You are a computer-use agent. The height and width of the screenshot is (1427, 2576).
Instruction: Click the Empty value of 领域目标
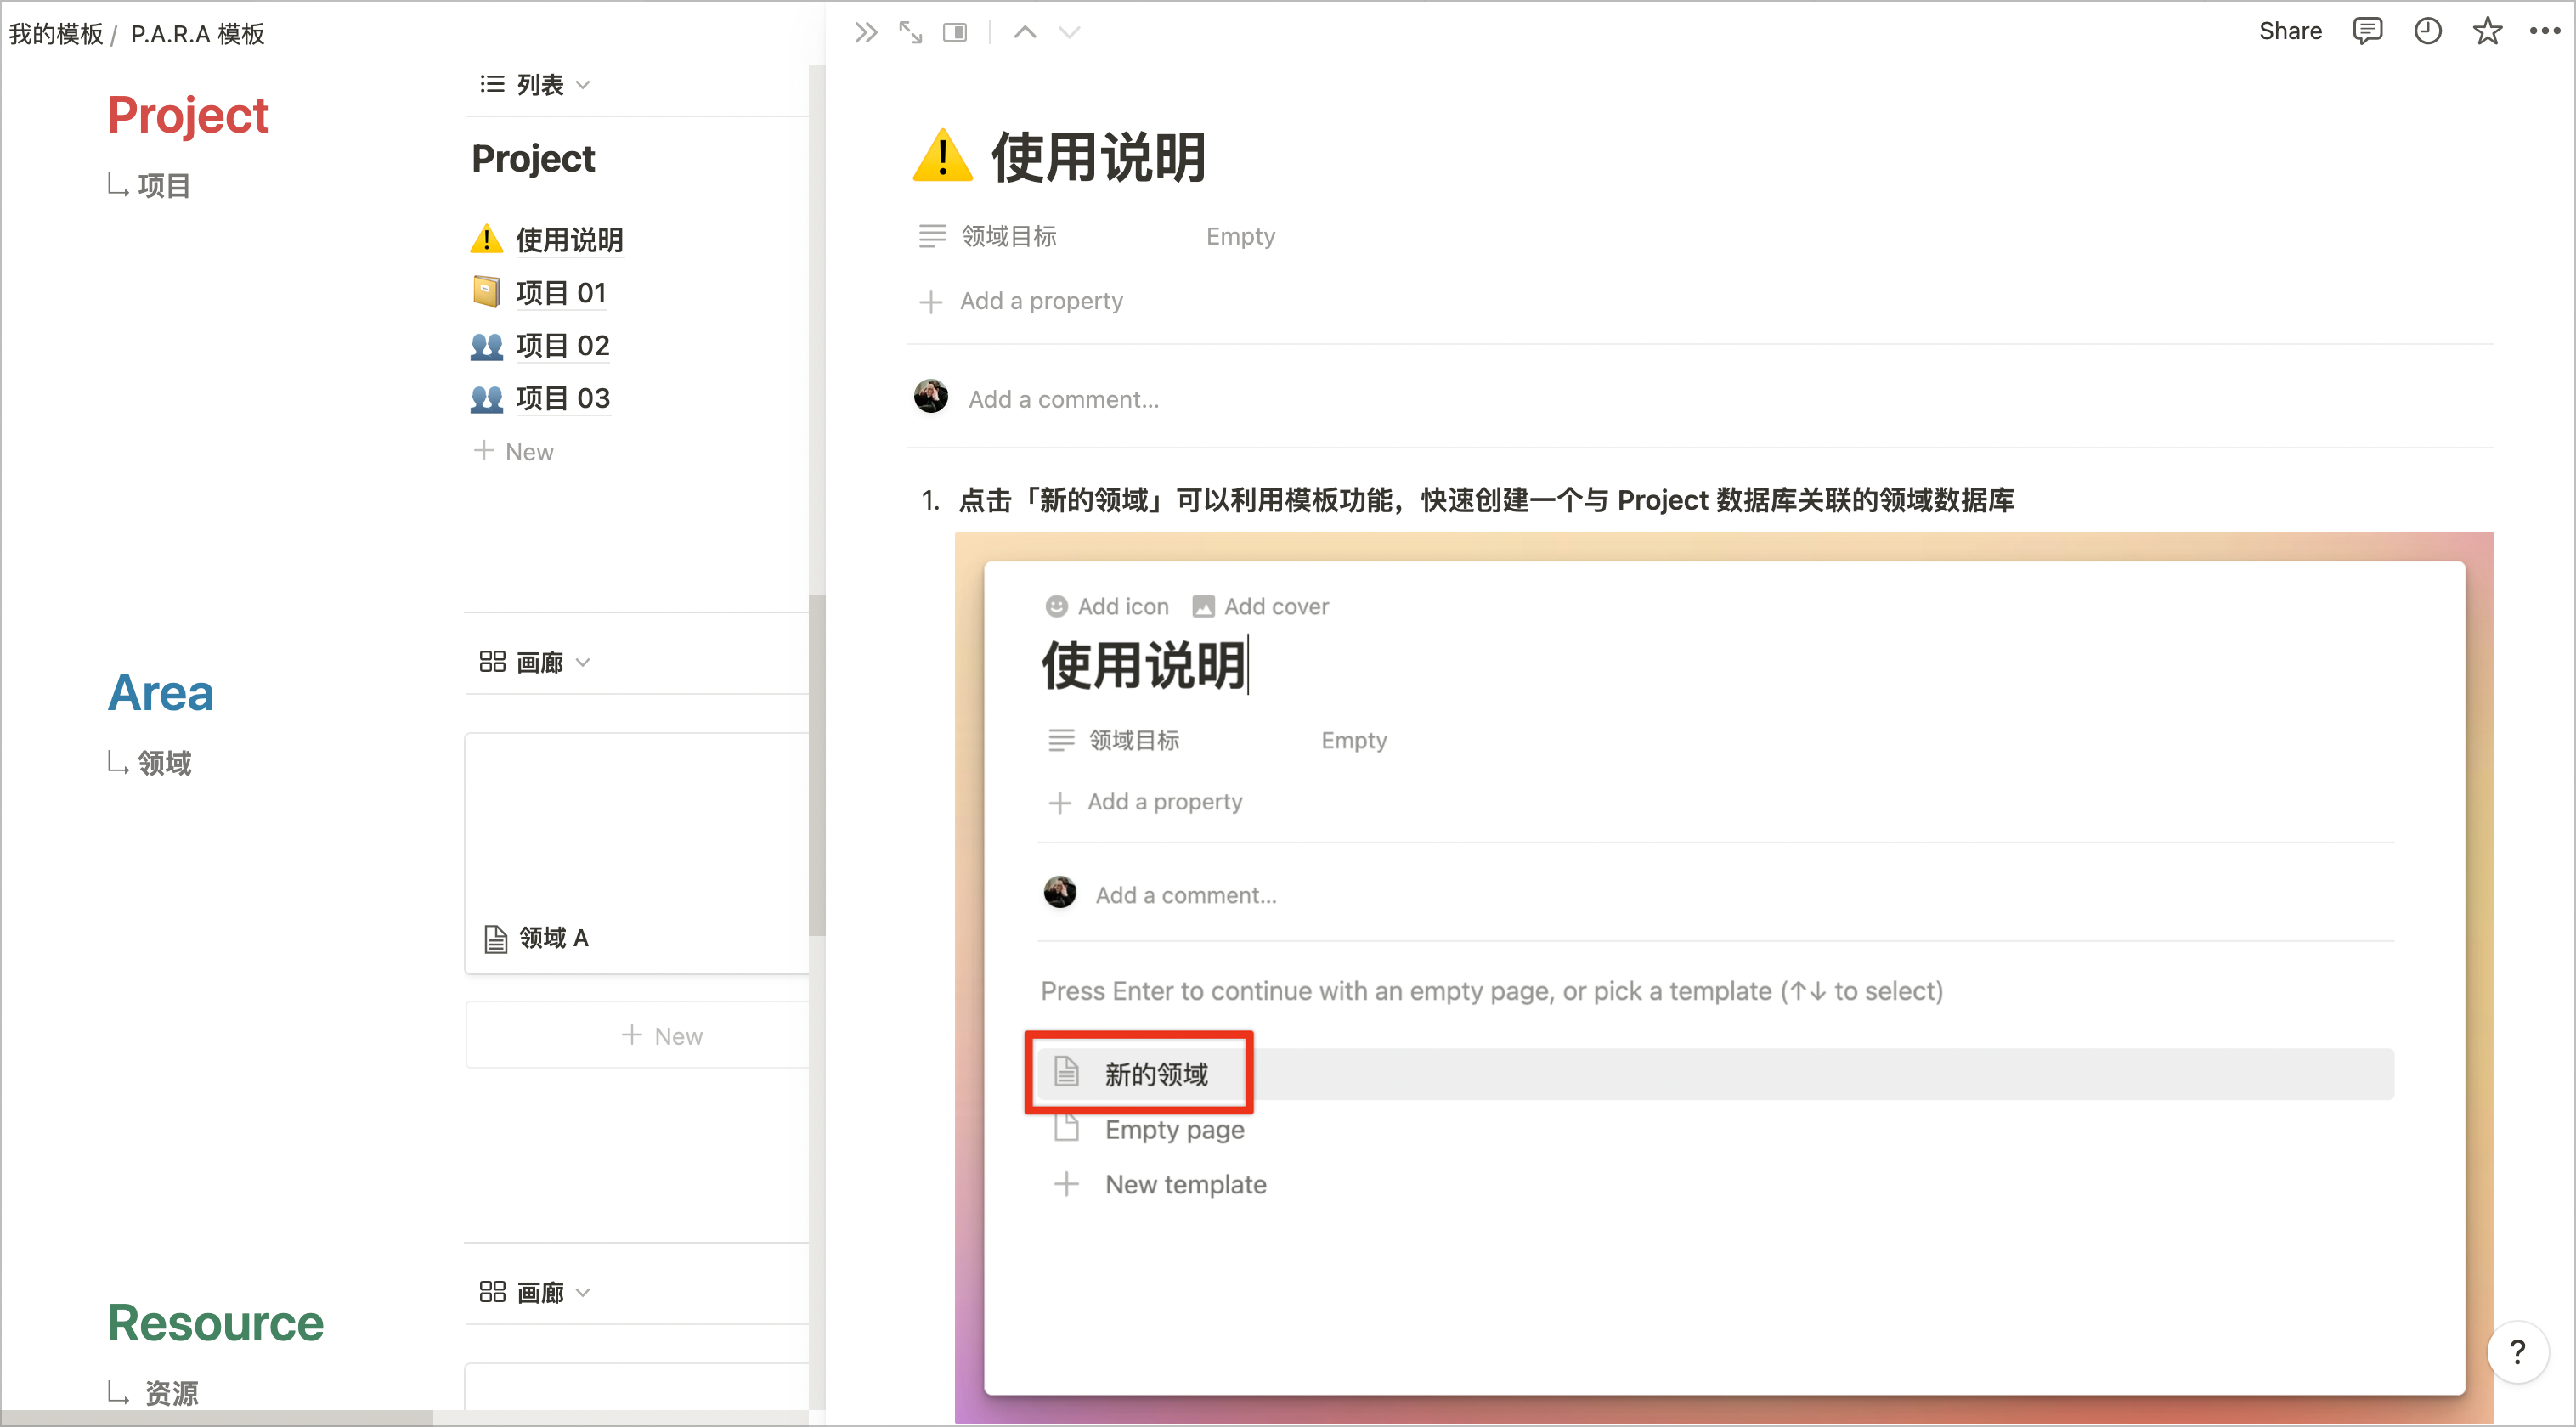coord(1240,237)
